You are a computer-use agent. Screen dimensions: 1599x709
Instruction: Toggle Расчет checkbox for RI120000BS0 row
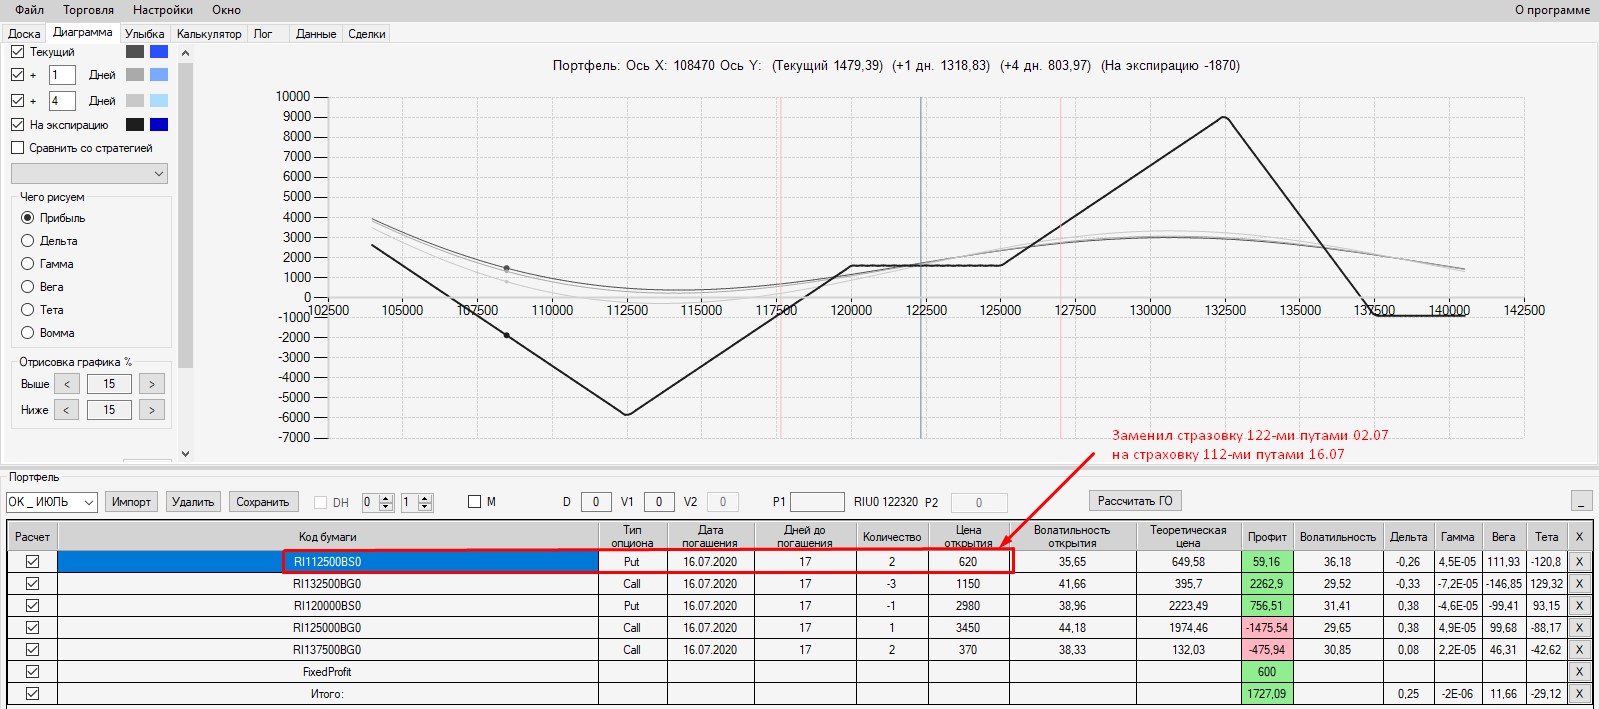pyautogui.click(x=32, y=606)
